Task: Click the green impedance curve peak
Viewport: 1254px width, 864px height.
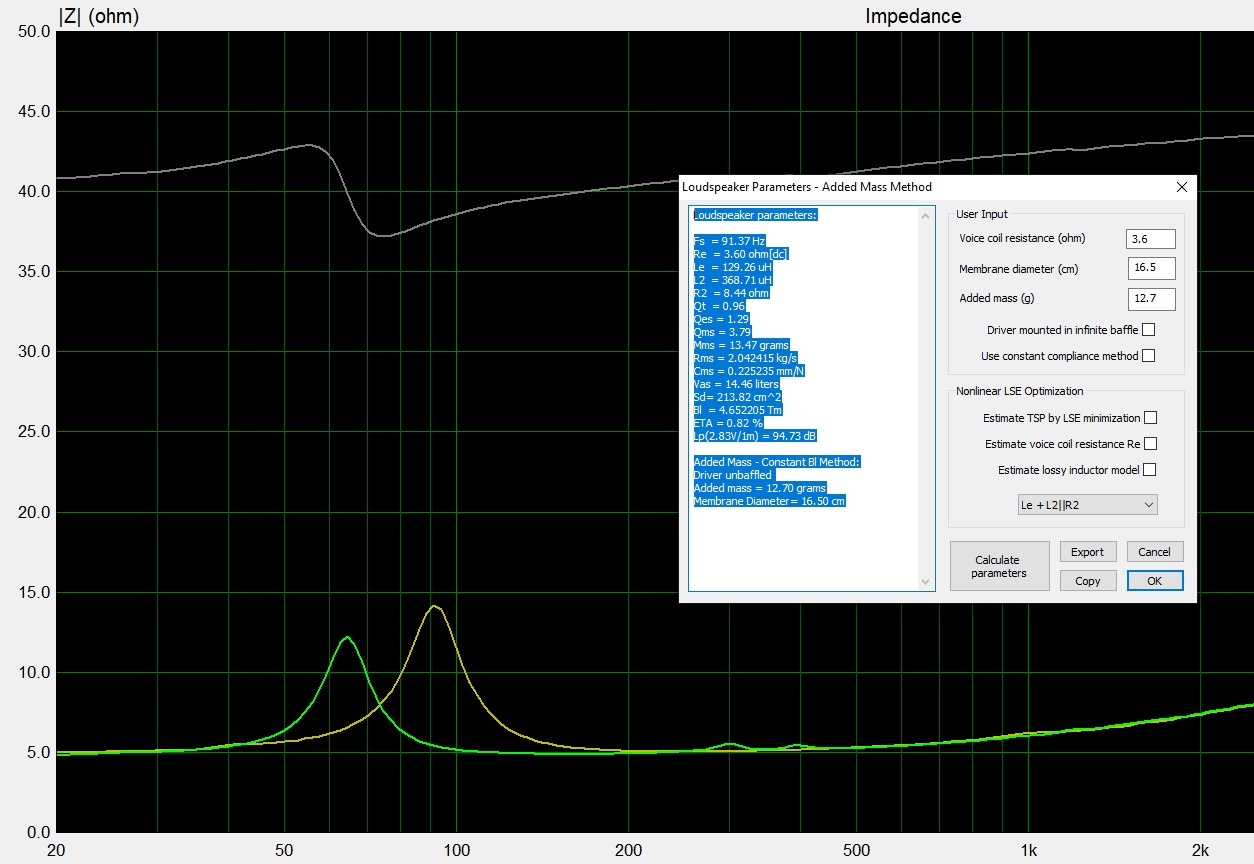Action: [346, 637]
